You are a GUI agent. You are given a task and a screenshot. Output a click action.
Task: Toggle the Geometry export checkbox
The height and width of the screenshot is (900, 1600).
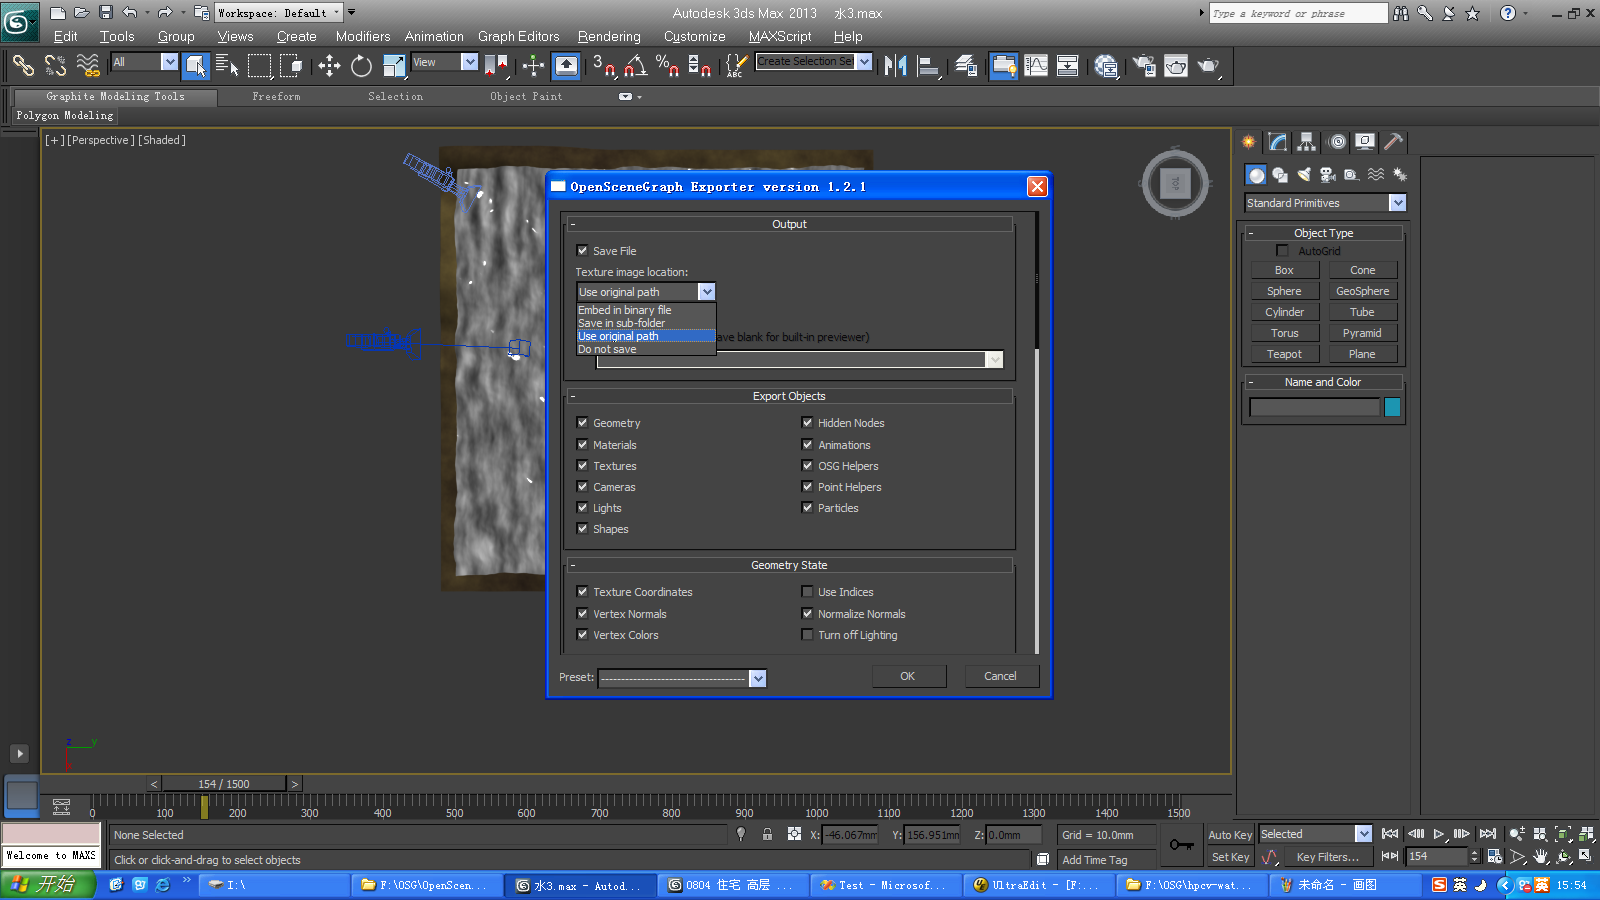click(x=582, y=422)
